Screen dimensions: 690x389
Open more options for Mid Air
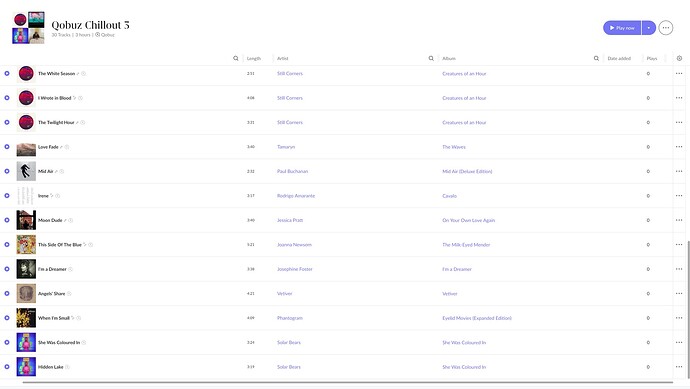pos(679,171)
